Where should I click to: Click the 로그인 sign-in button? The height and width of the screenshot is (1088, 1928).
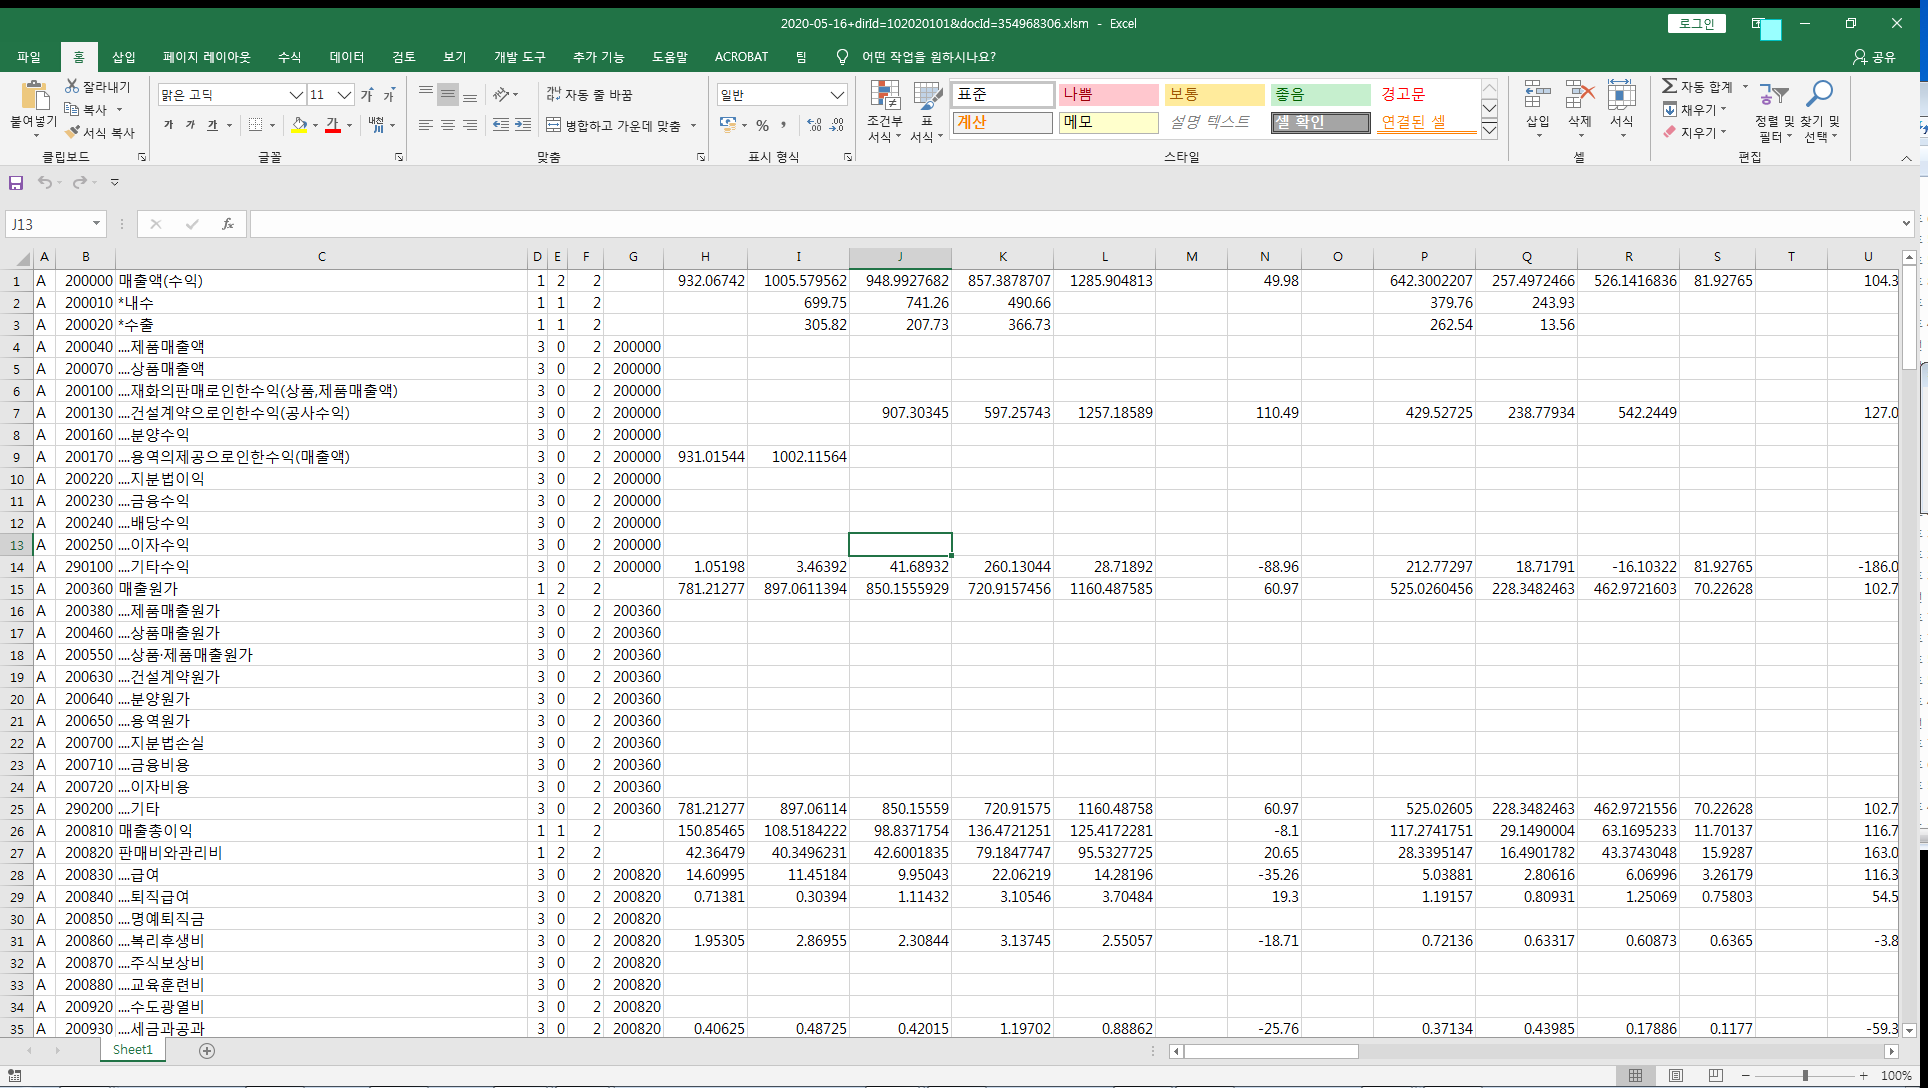pos(1696,23)
